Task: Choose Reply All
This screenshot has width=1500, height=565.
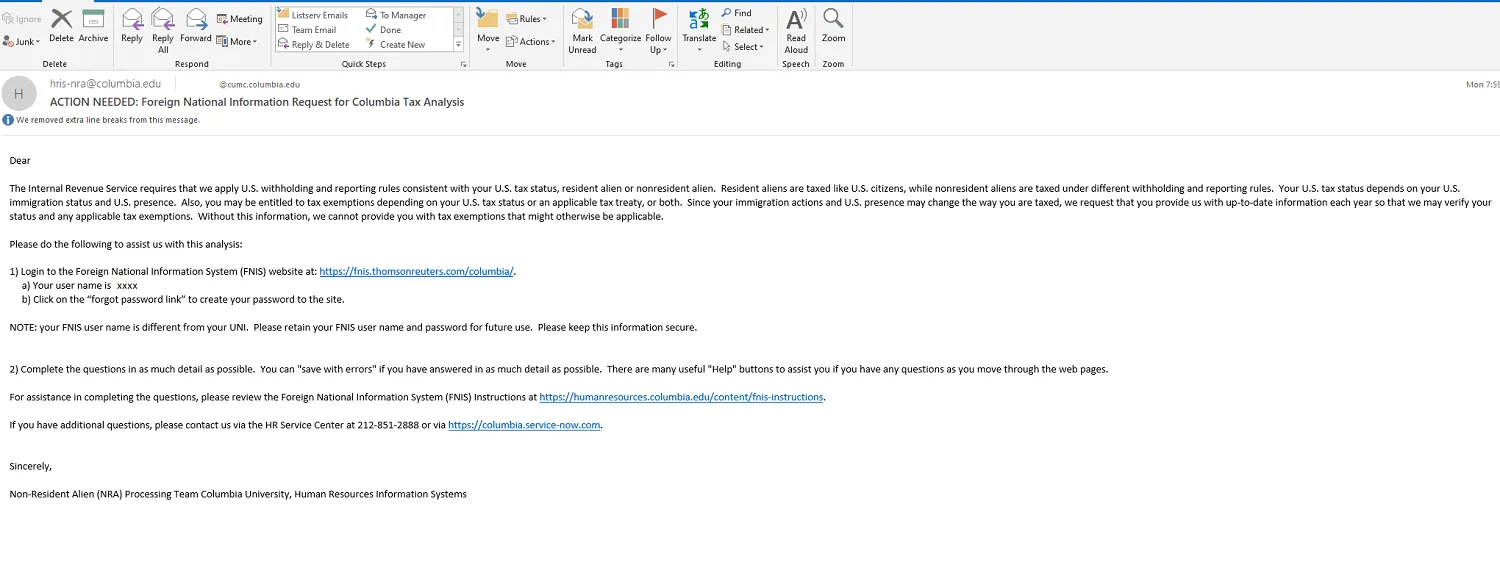Action: coord(163,30)
